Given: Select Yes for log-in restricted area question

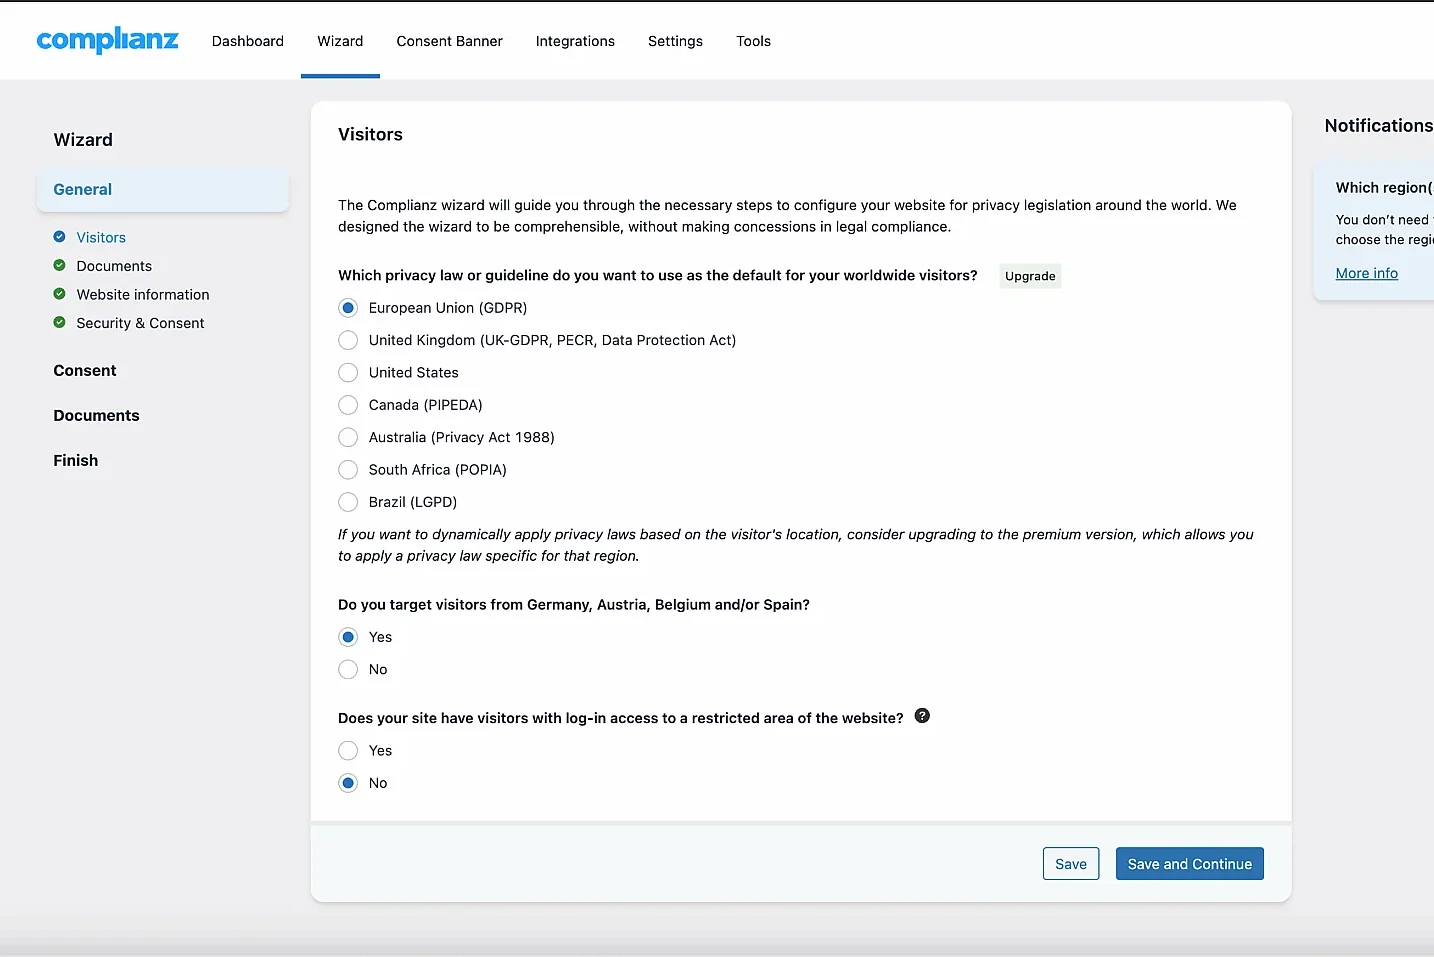Looking at the screenshot, I should coord(348,750).
